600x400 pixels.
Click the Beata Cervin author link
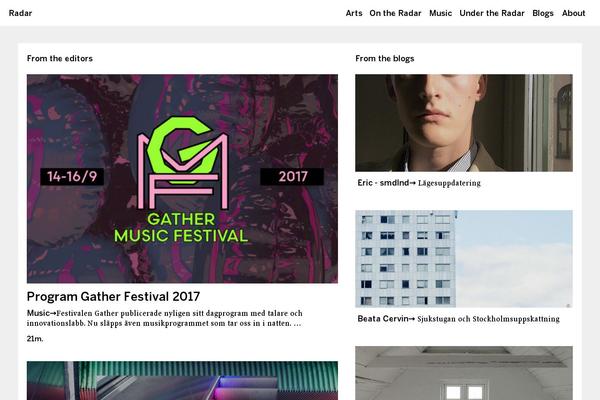(383, 319)
